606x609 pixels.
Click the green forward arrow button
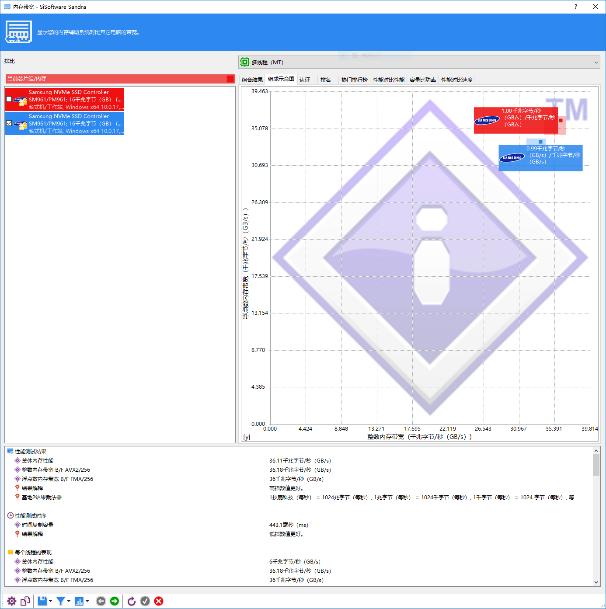[x=114, y=601]
